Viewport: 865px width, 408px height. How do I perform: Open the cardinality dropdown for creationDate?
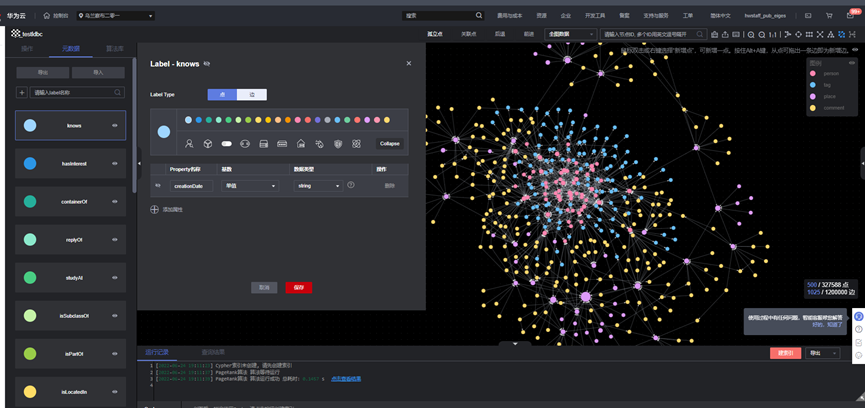pos(250,186)
